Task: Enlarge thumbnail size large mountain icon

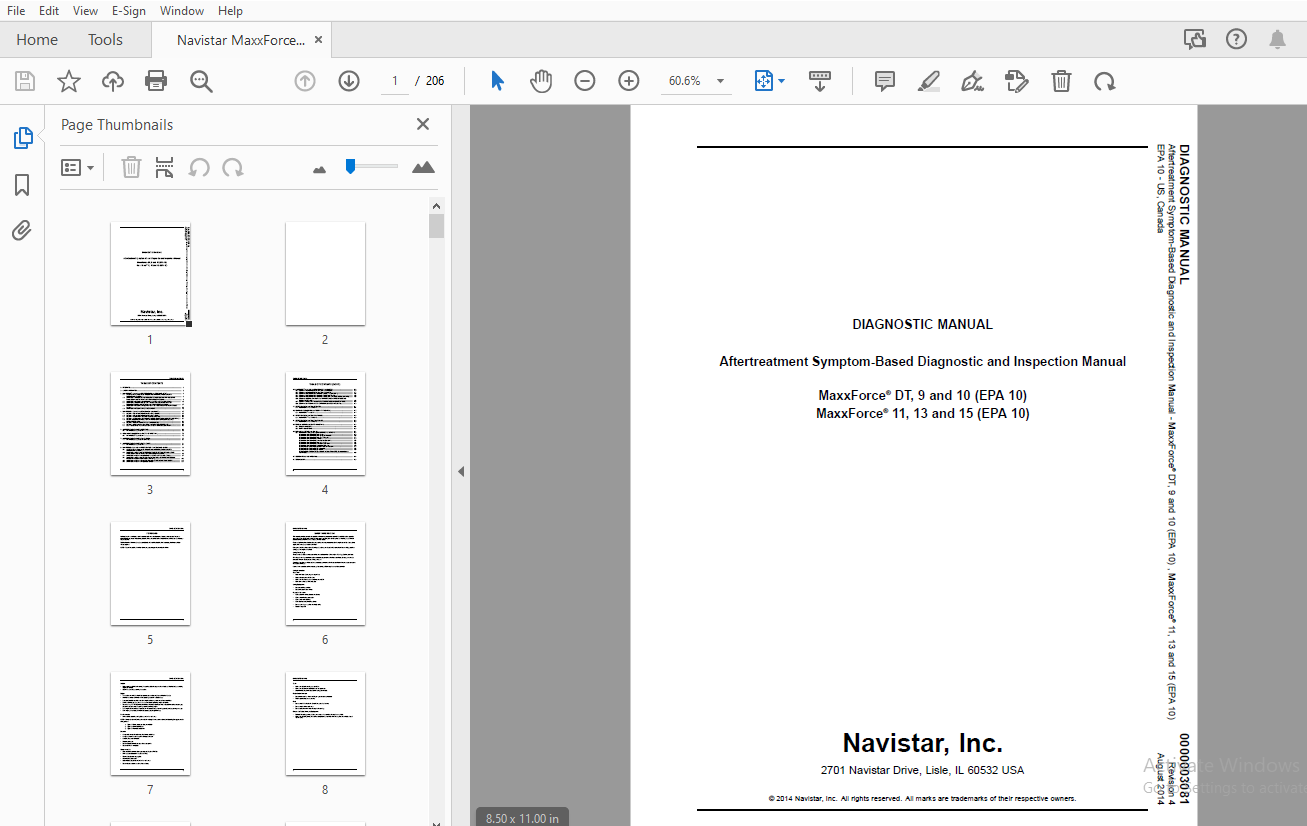Action: point(423,167)
